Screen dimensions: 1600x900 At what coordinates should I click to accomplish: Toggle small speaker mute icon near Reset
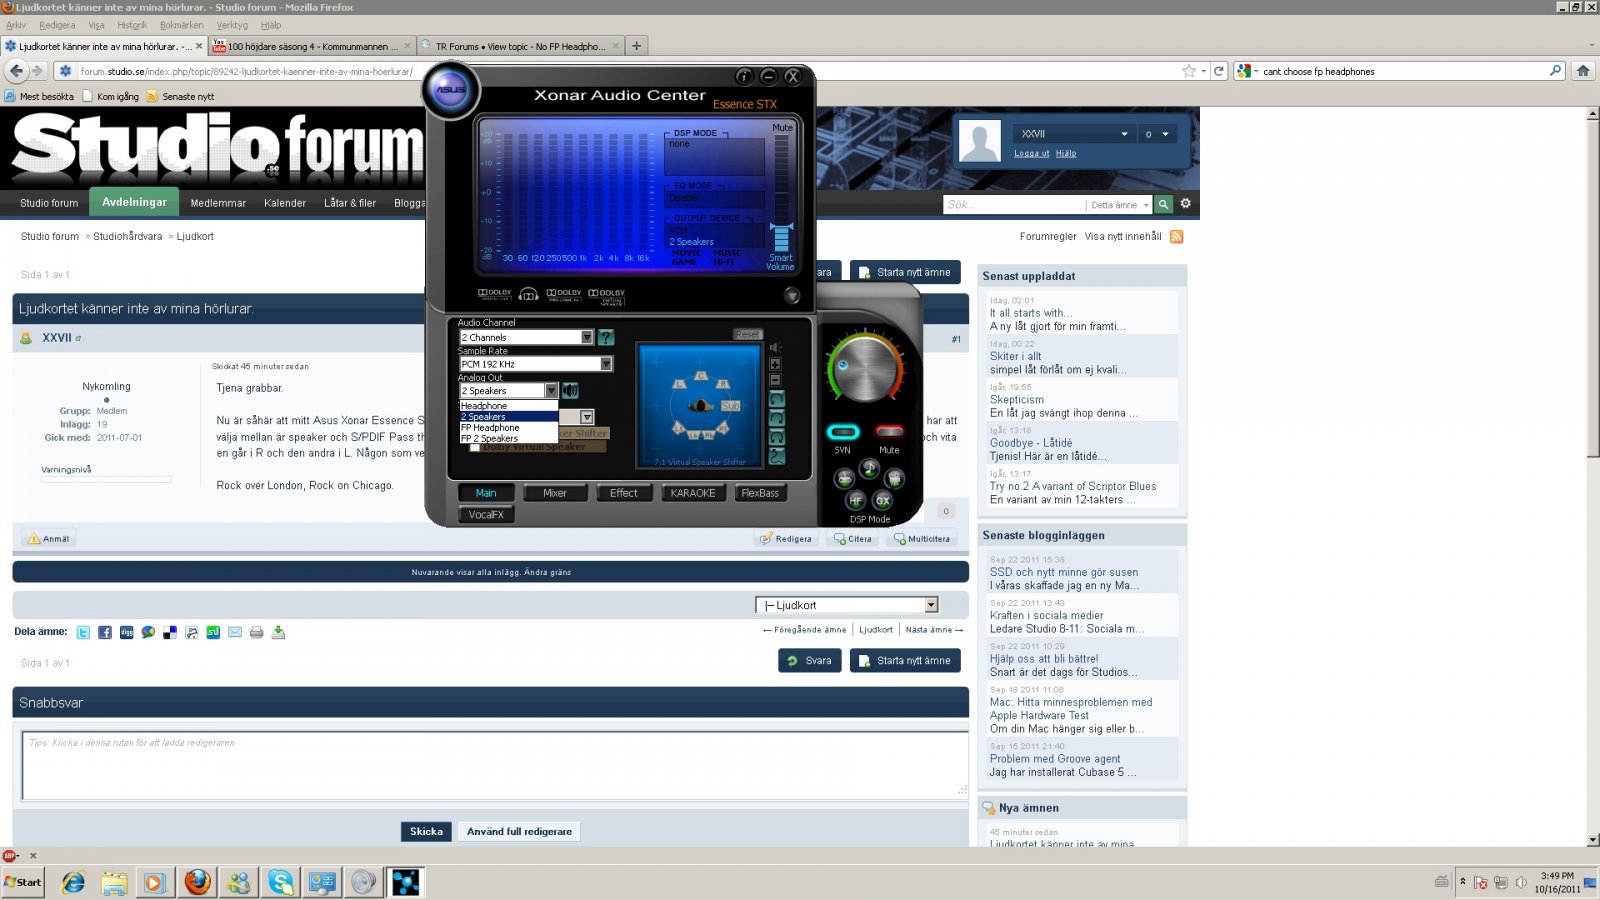776,347
